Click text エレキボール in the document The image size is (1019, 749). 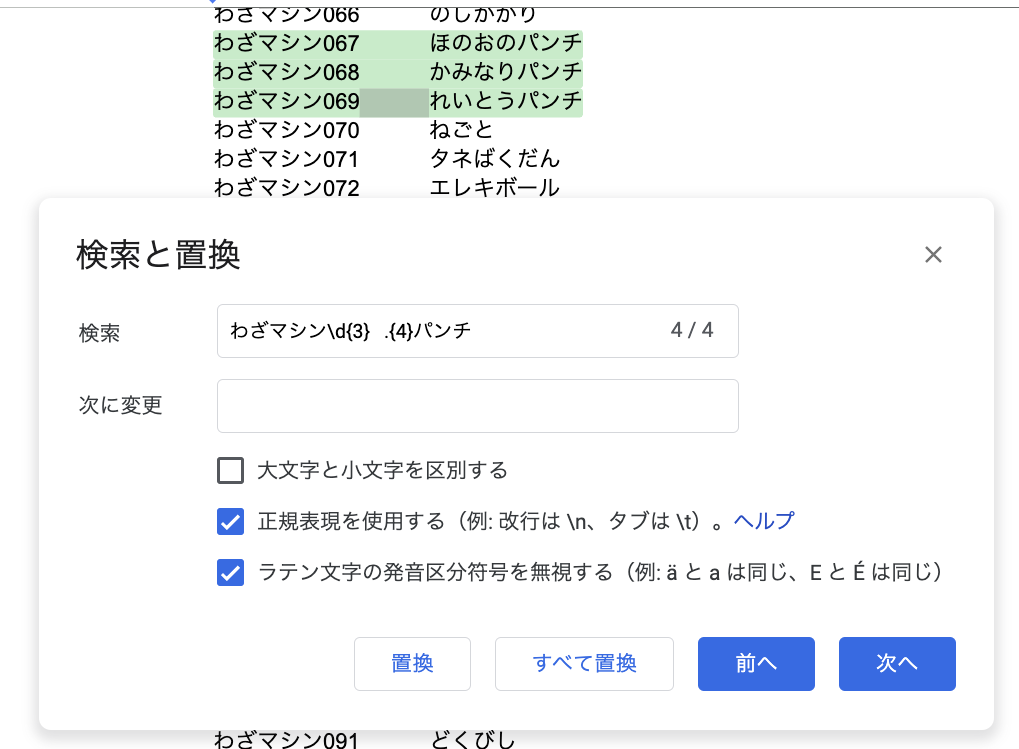495,188
